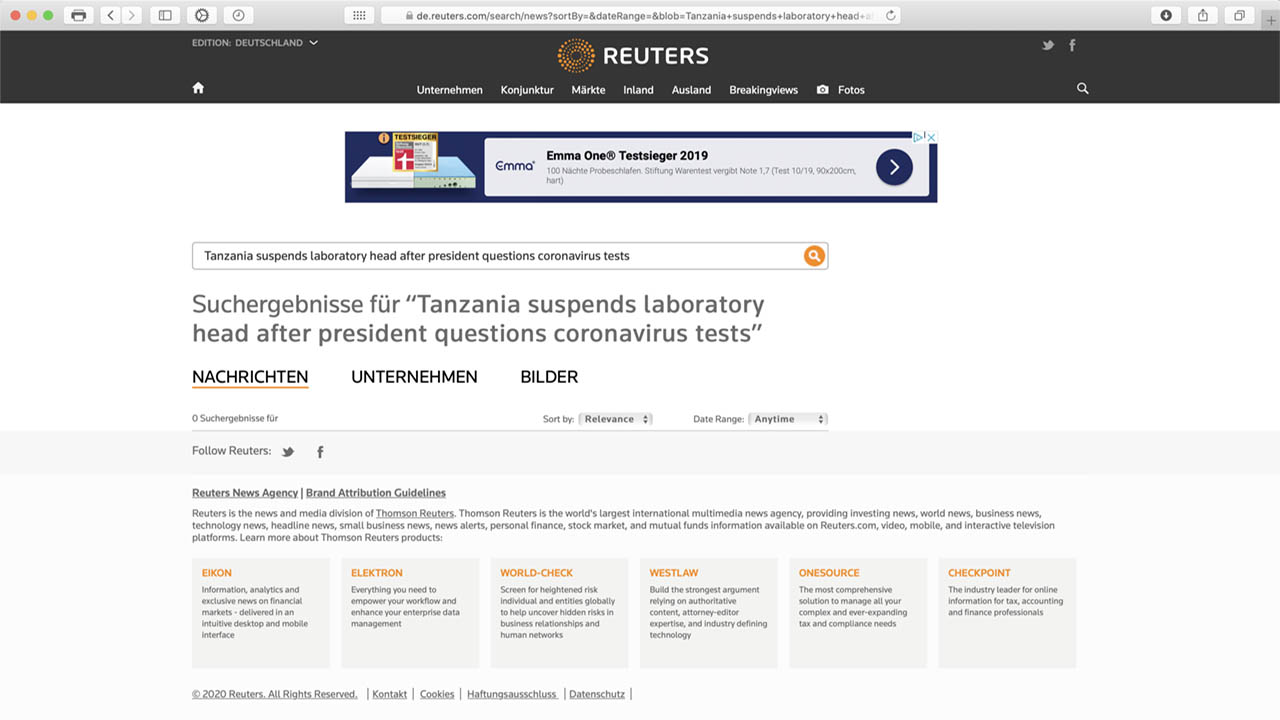Image resolution: width=1280 pixels, height=720 pixels.
Task: Open Märkte in the navigation menu
Action: (x=588, y=90)
